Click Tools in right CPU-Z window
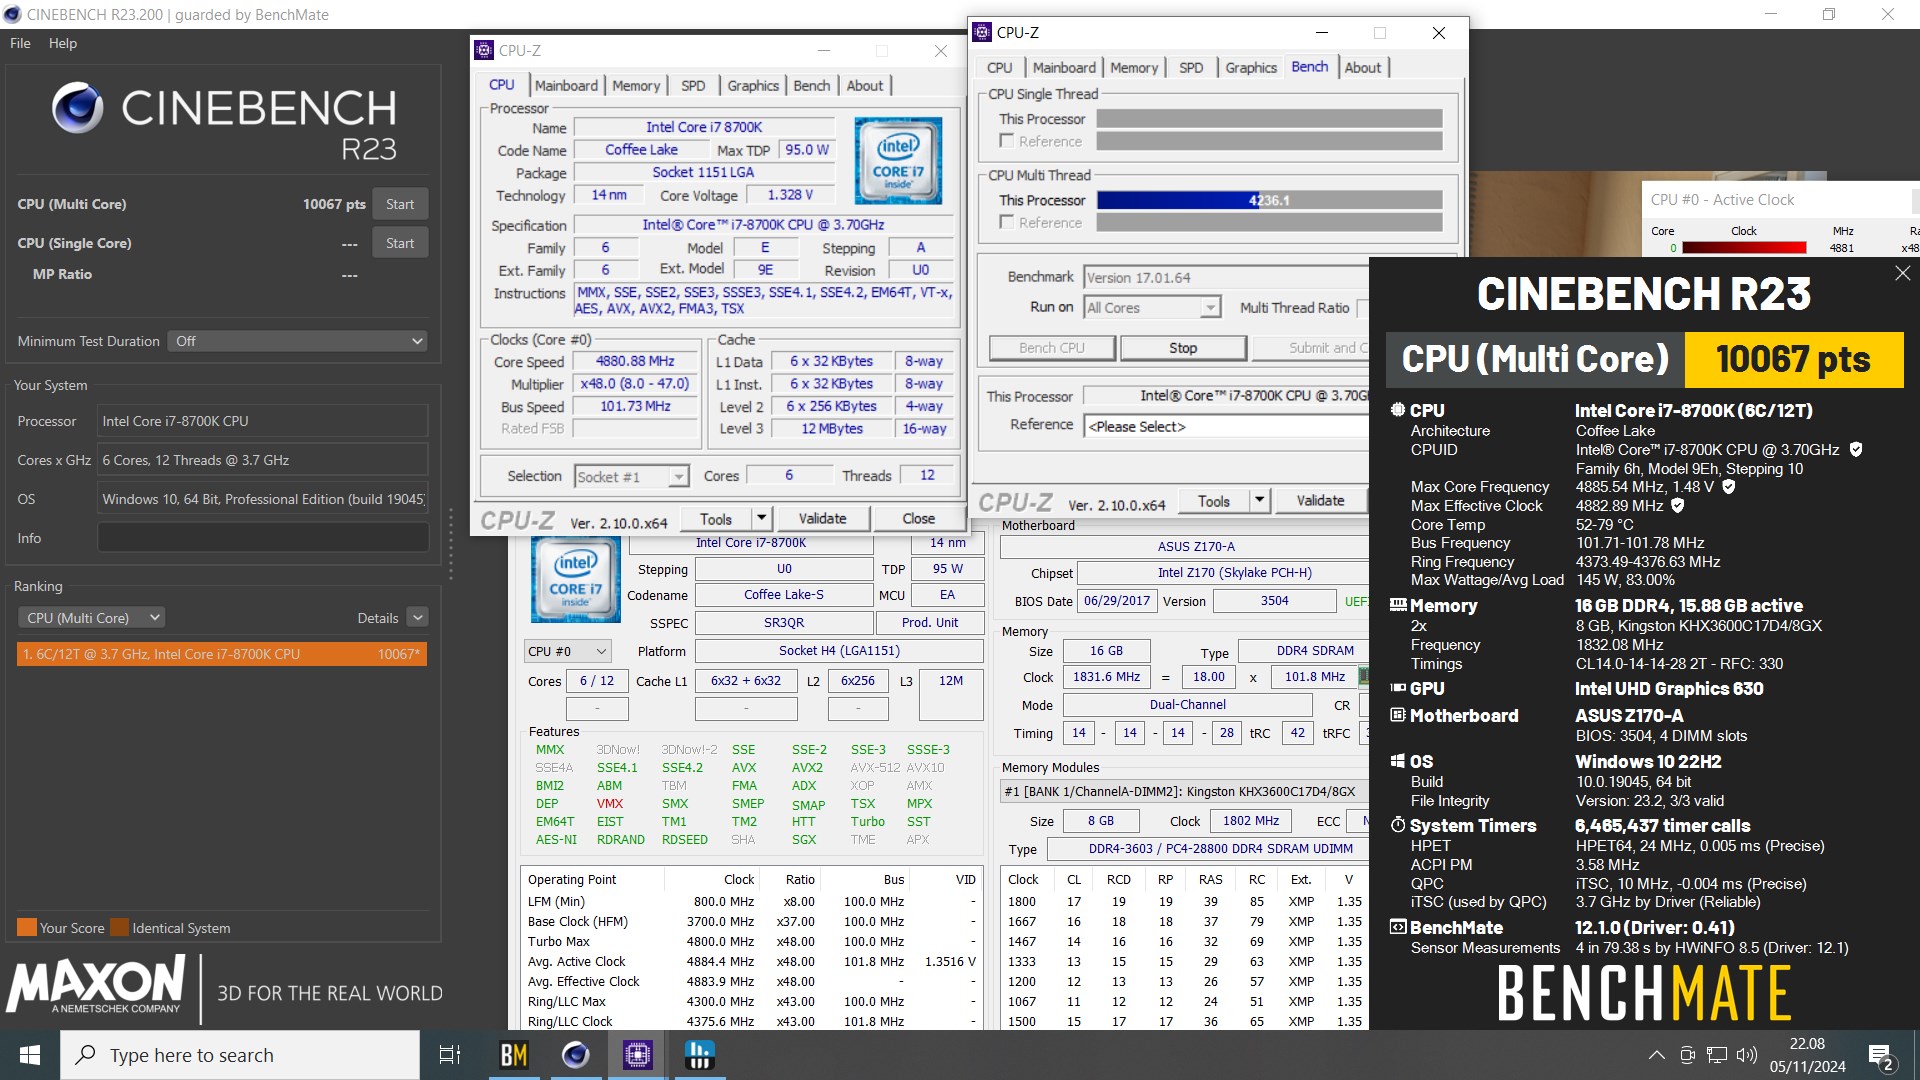Image resolution: width=1920 pixels, height=1080 pixels. [x=1214, y=501]
